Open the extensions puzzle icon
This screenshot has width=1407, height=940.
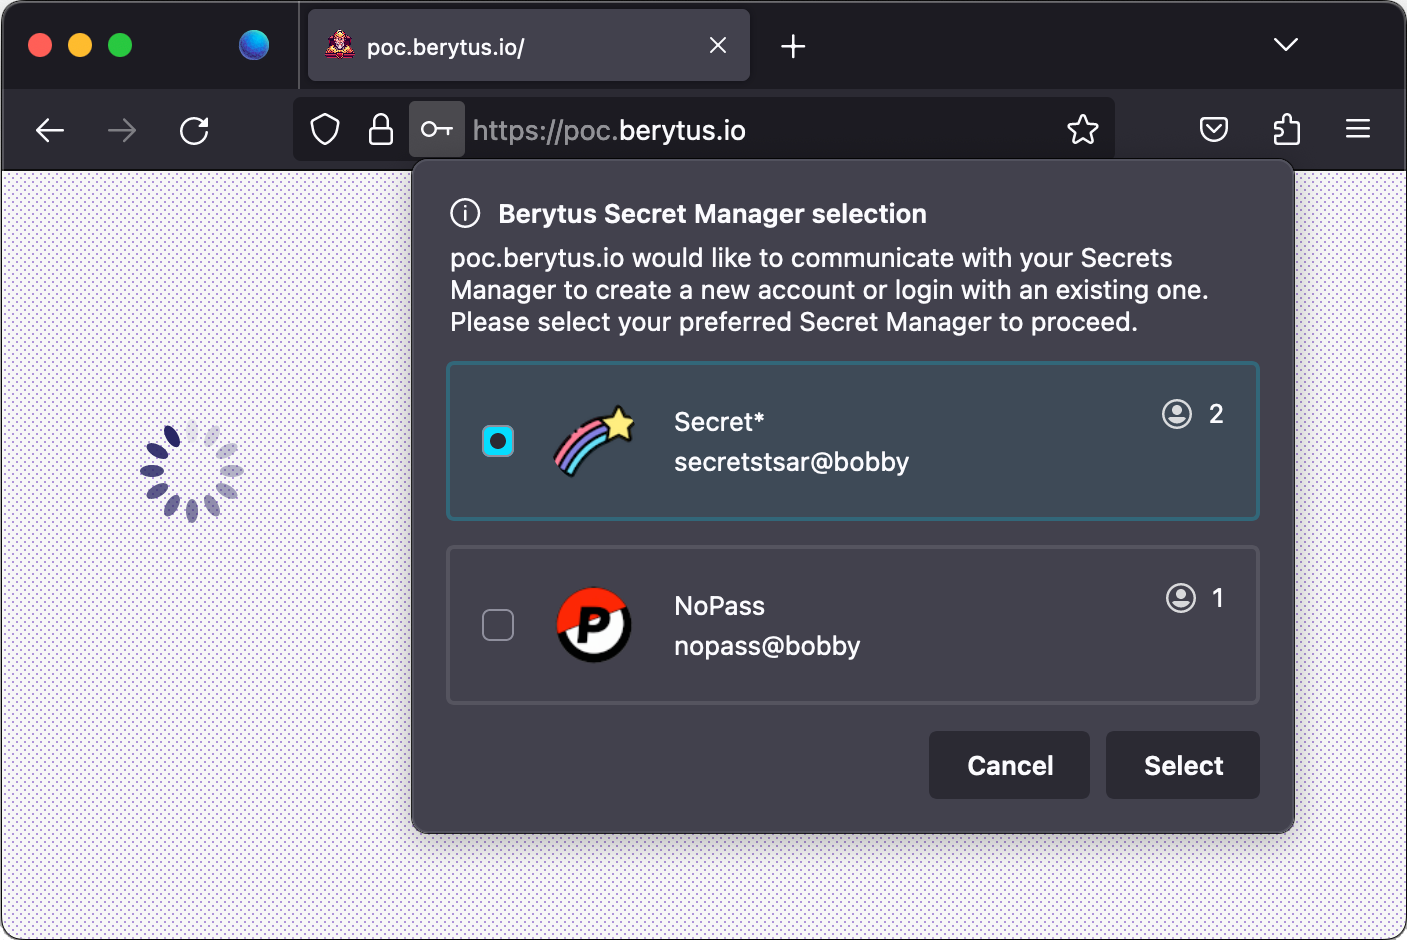[x=1286, y=129]
